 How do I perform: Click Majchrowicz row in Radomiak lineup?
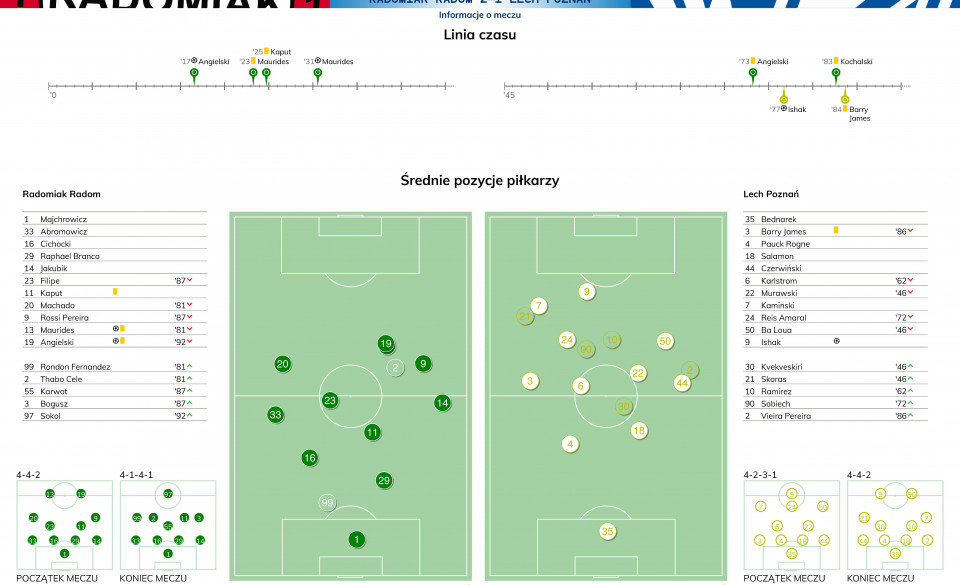114,218
